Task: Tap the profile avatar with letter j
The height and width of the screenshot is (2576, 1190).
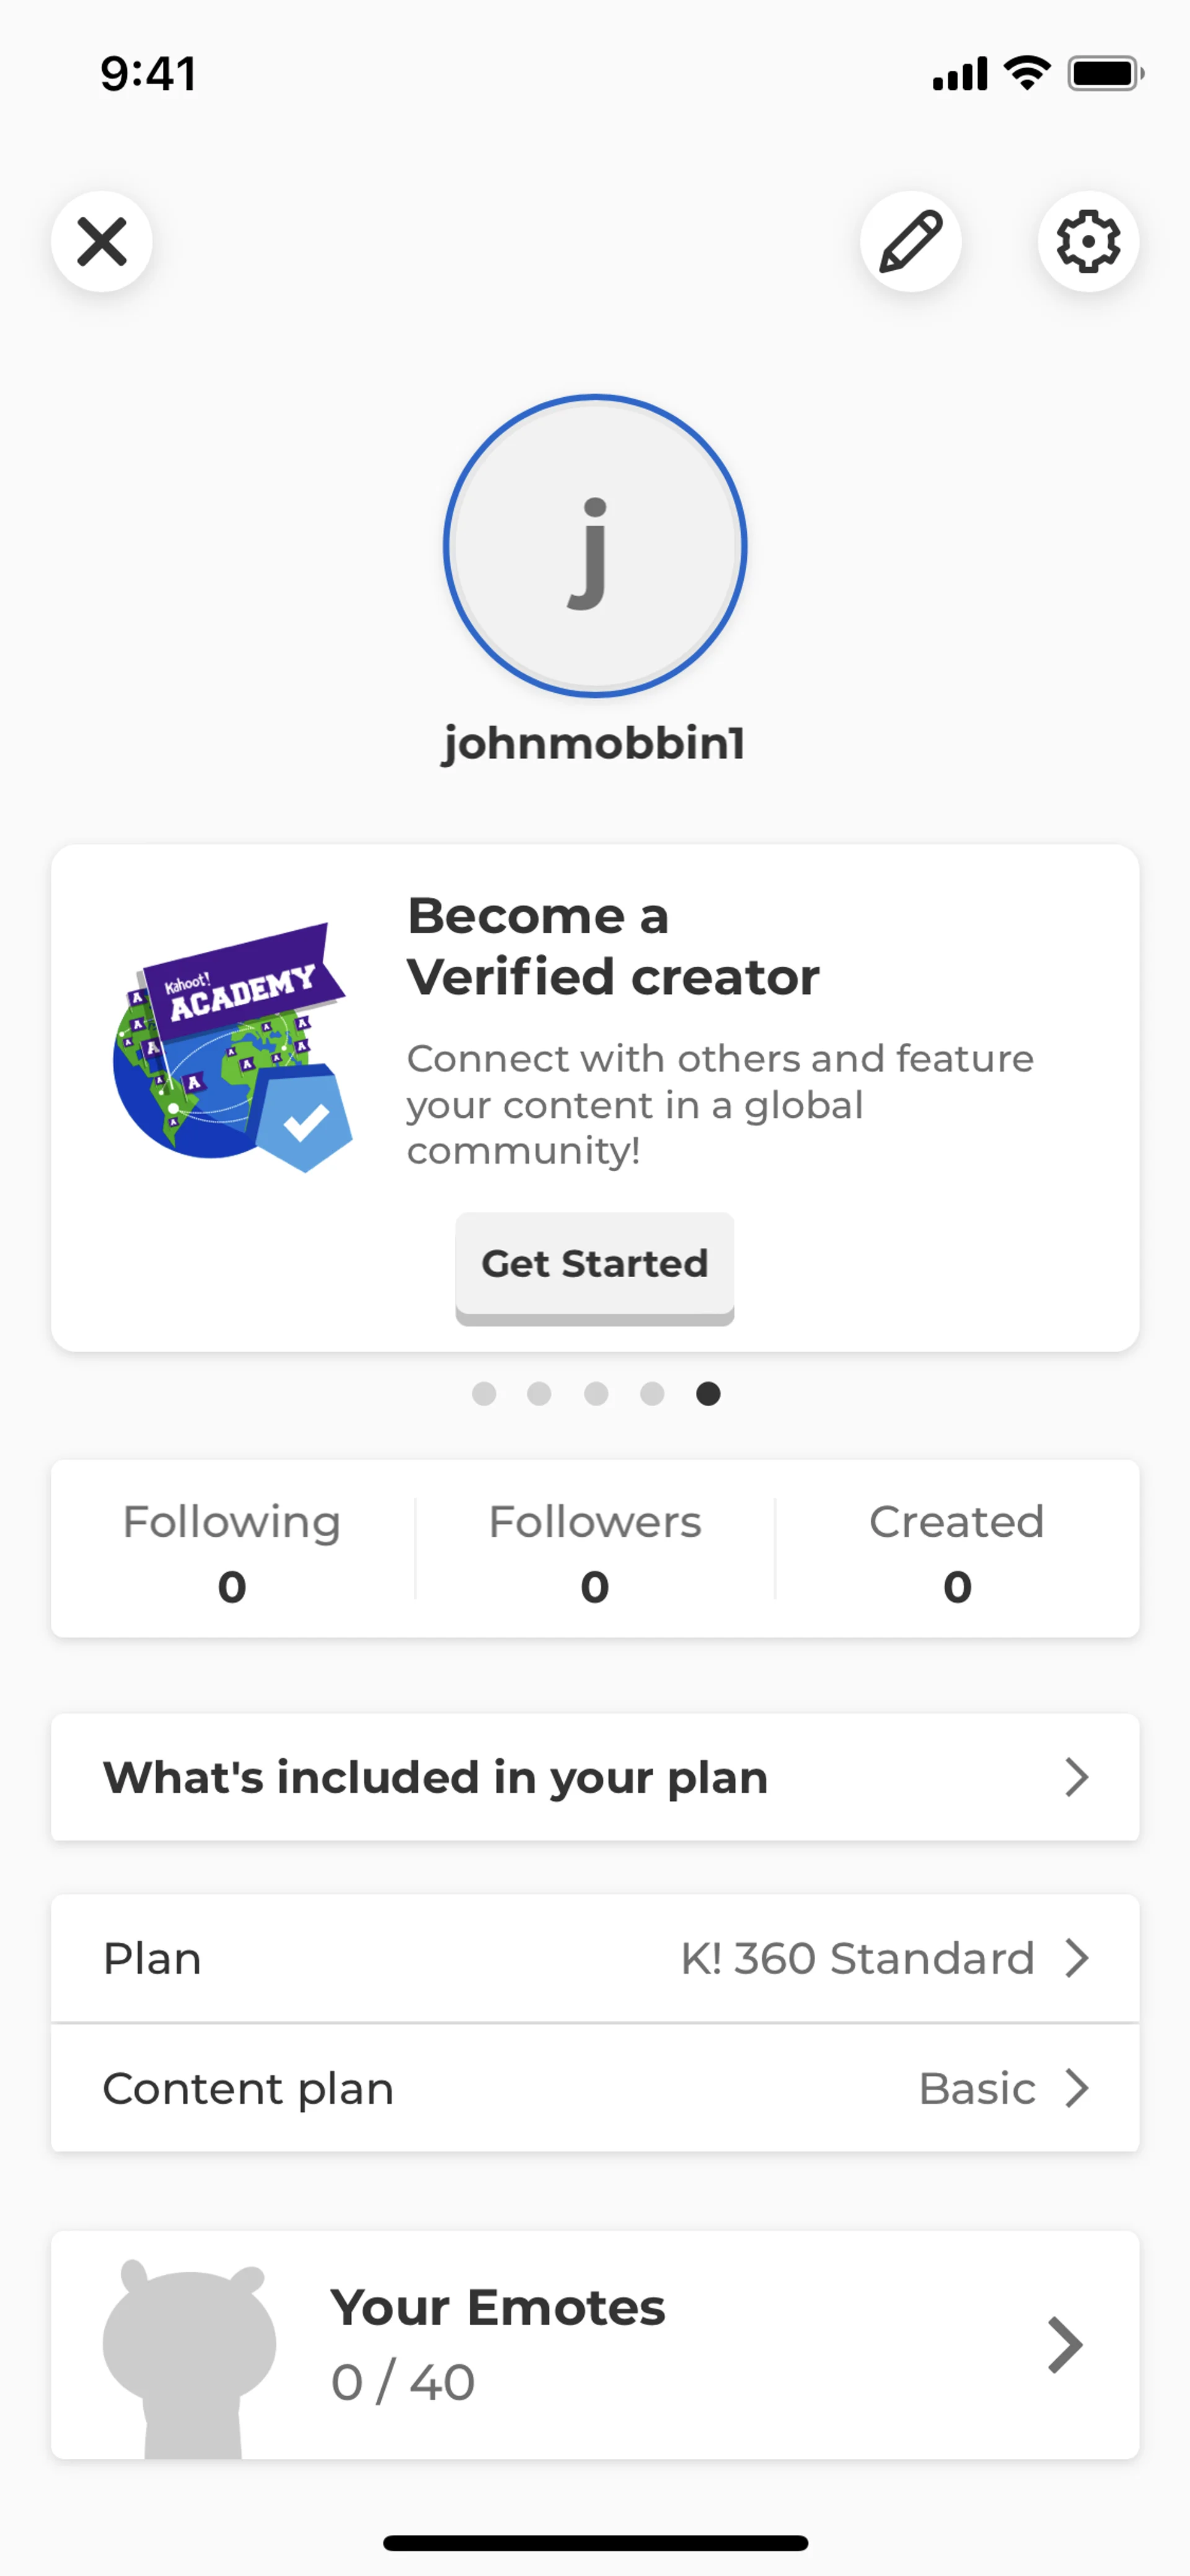Action: [595, 546]
